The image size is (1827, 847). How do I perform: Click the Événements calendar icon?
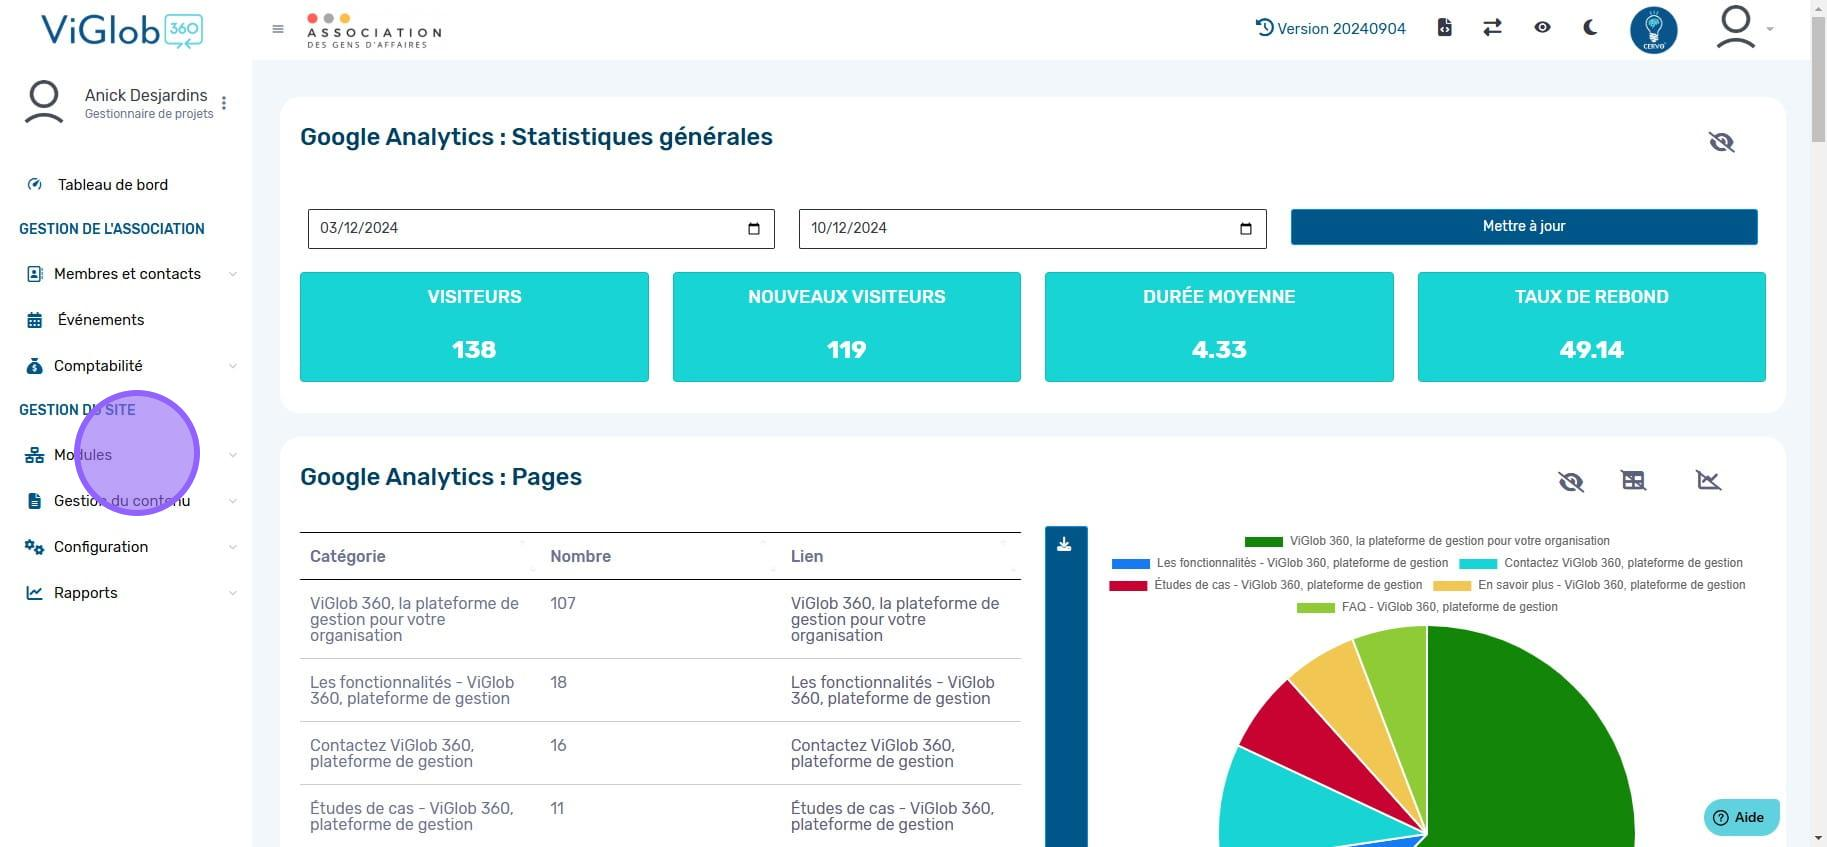point(35,320)
